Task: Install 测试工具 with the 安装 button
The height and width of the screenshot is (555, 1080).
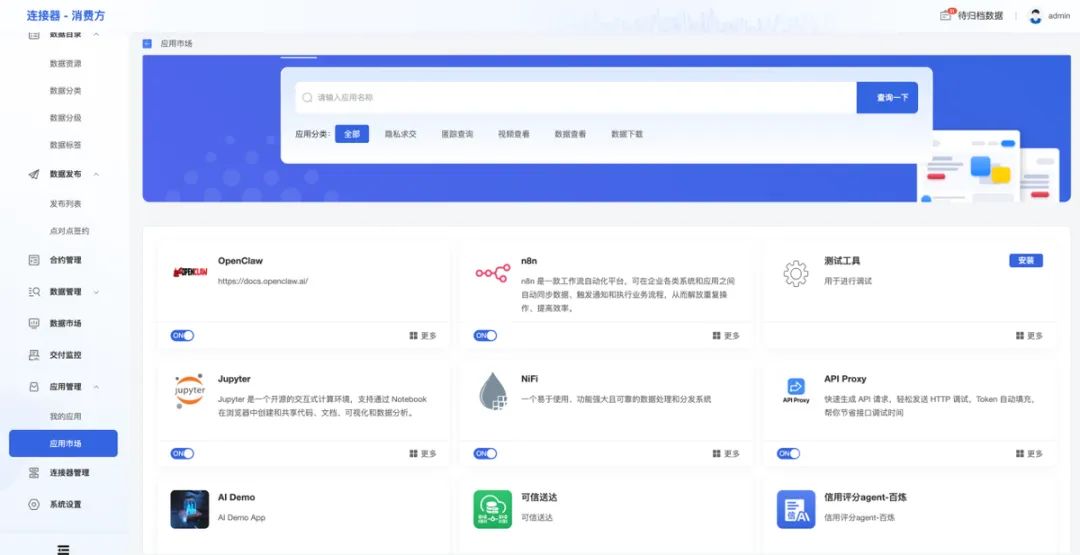Action: [x=1026, y=260]
